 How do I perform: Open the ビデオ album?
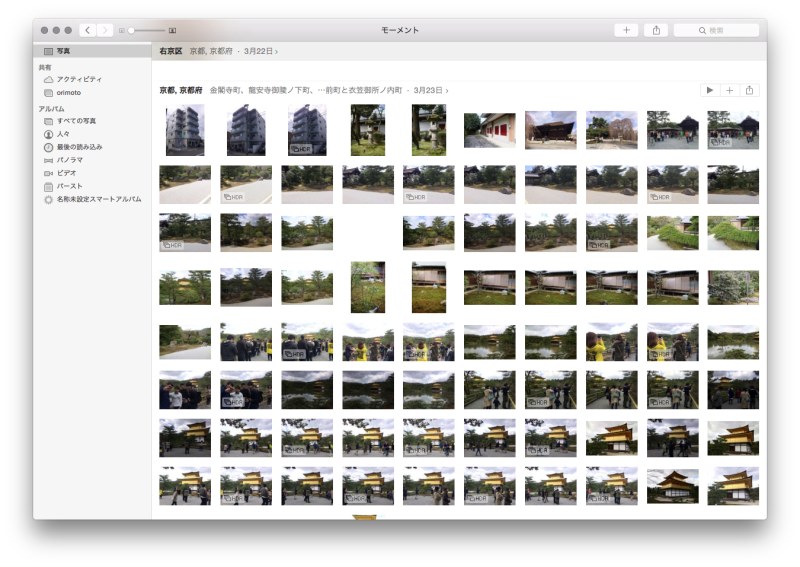(x=66, y=173)
